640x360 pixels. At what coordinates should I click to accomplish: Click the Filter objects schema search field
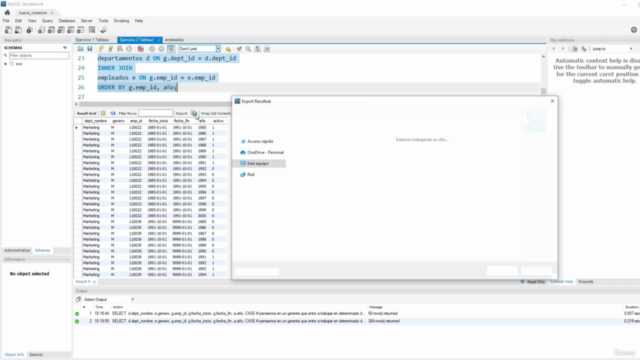pos(39,56)
